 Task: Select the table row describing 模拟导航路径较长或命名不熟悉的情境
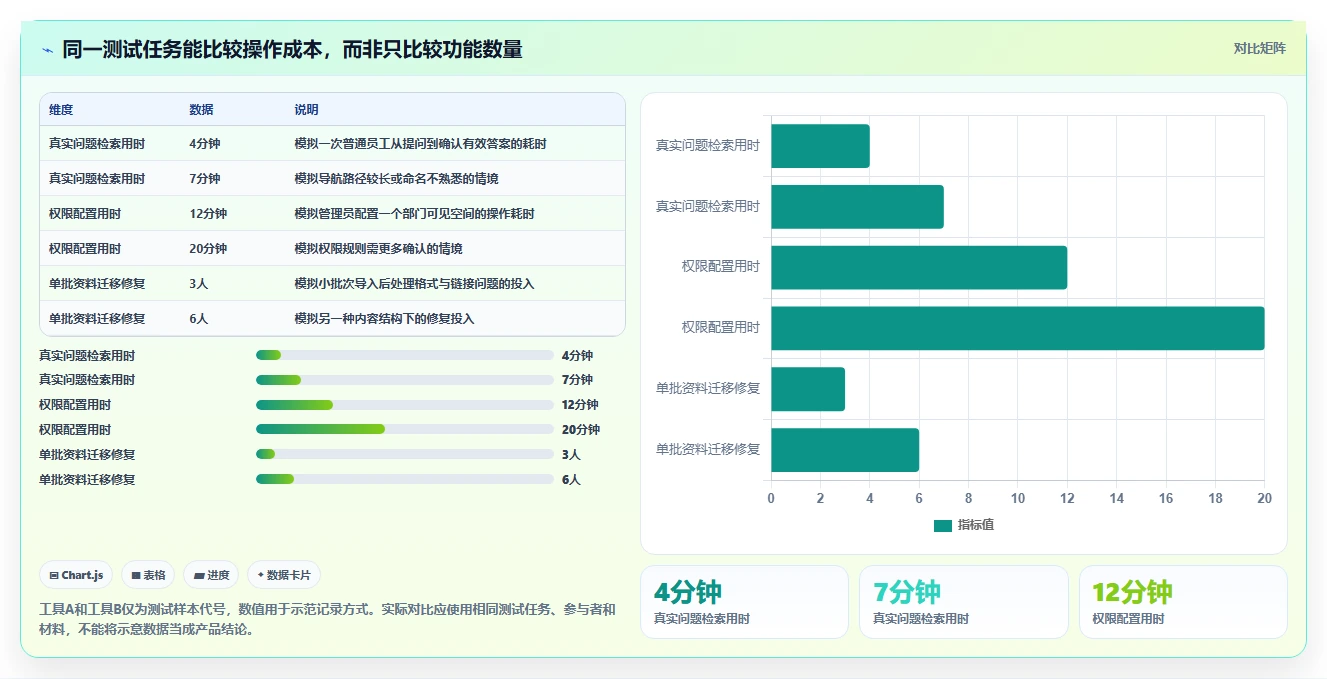point(332,179)
